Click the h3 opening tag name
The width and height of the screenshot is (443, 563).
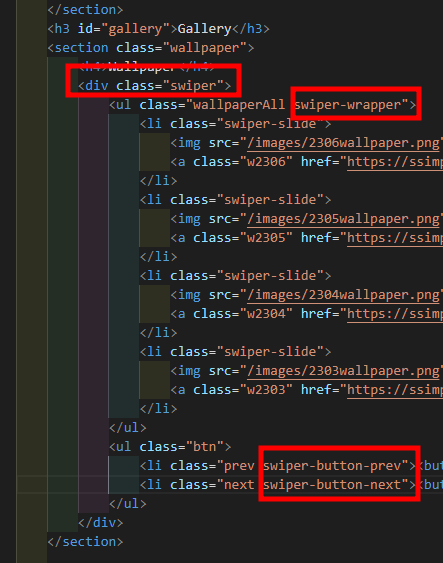62,29
